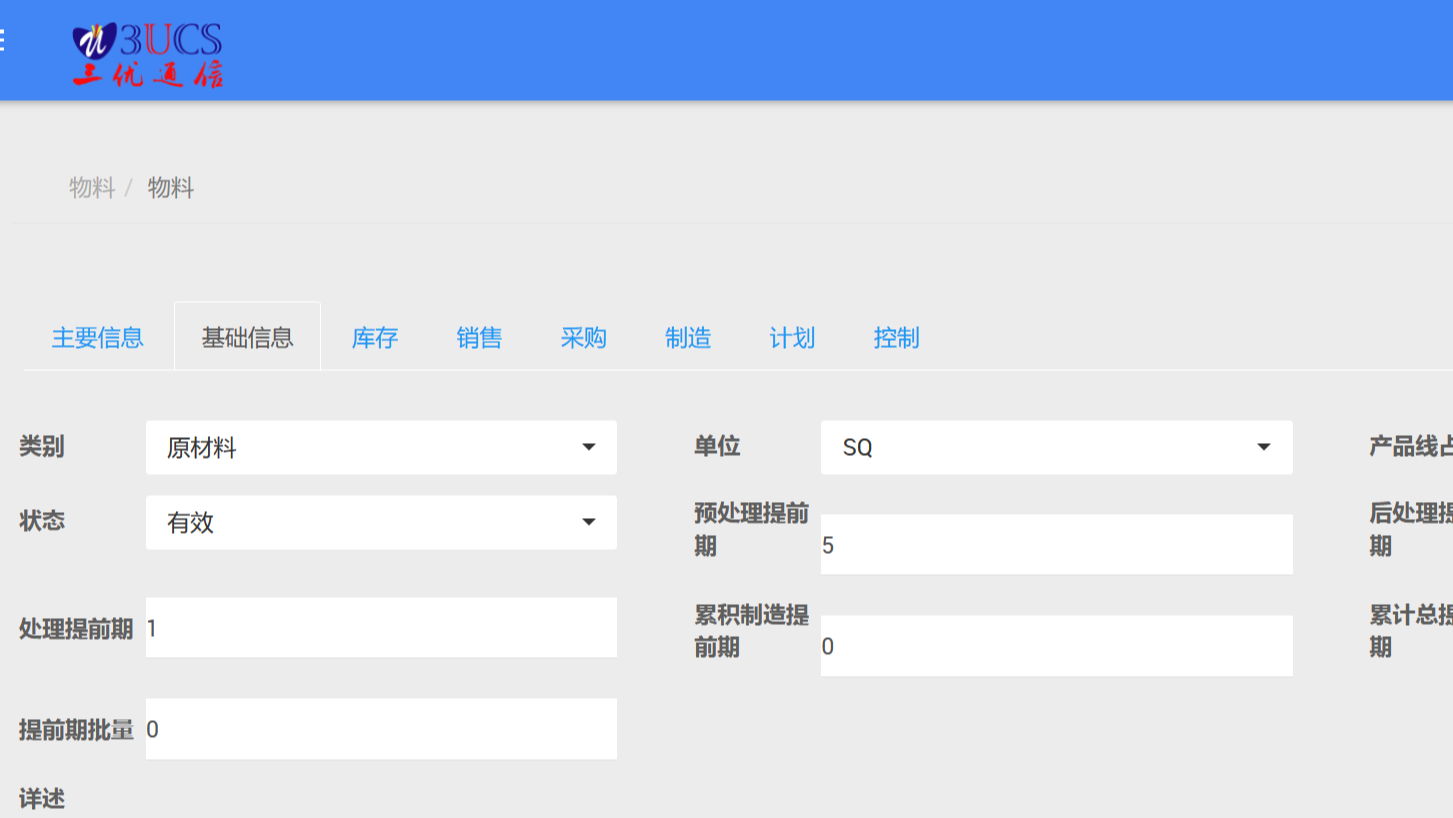Click the 详述 label
The image size is (1453, 818).
pos(42,799)
